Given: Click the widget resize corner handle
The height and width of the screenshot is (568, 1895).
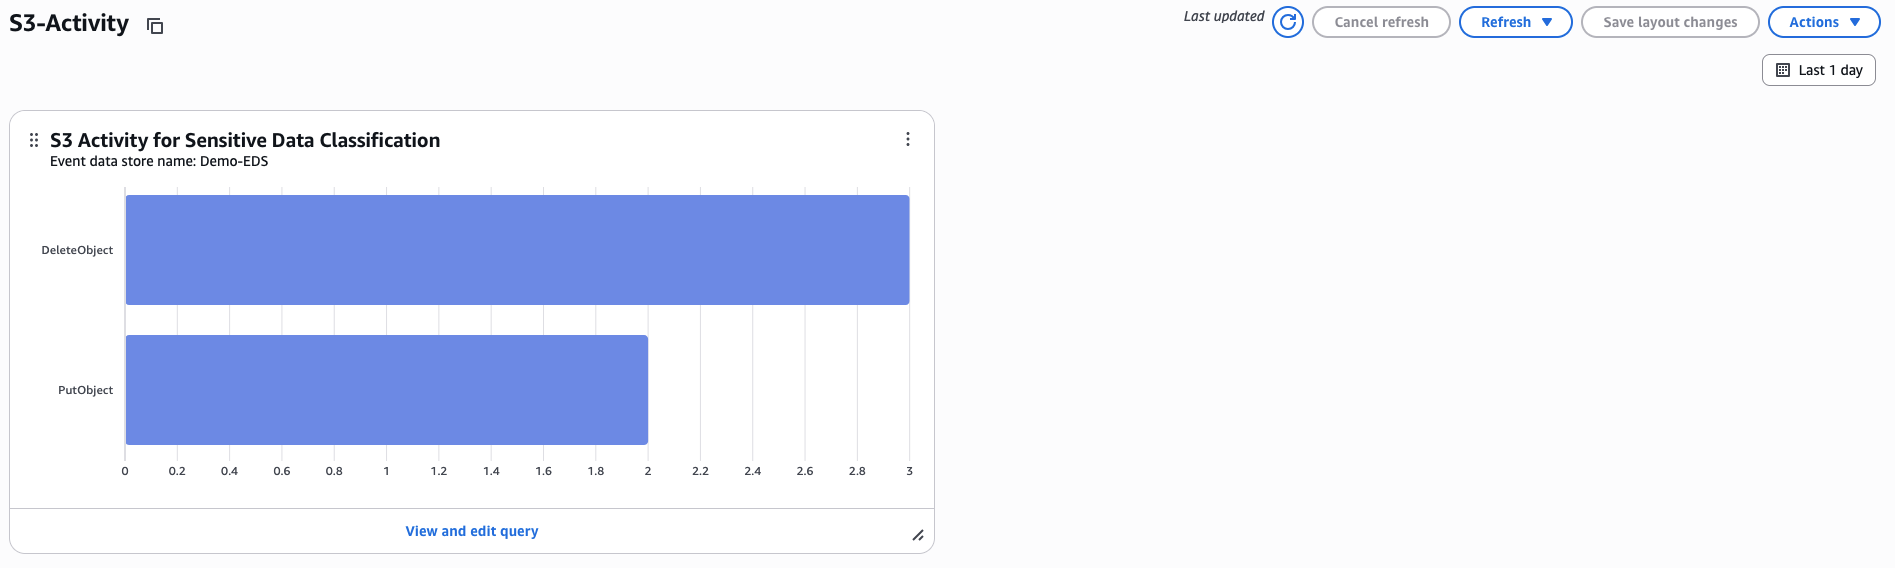Looking at the screenshot, I should click(x=917, y=535).
